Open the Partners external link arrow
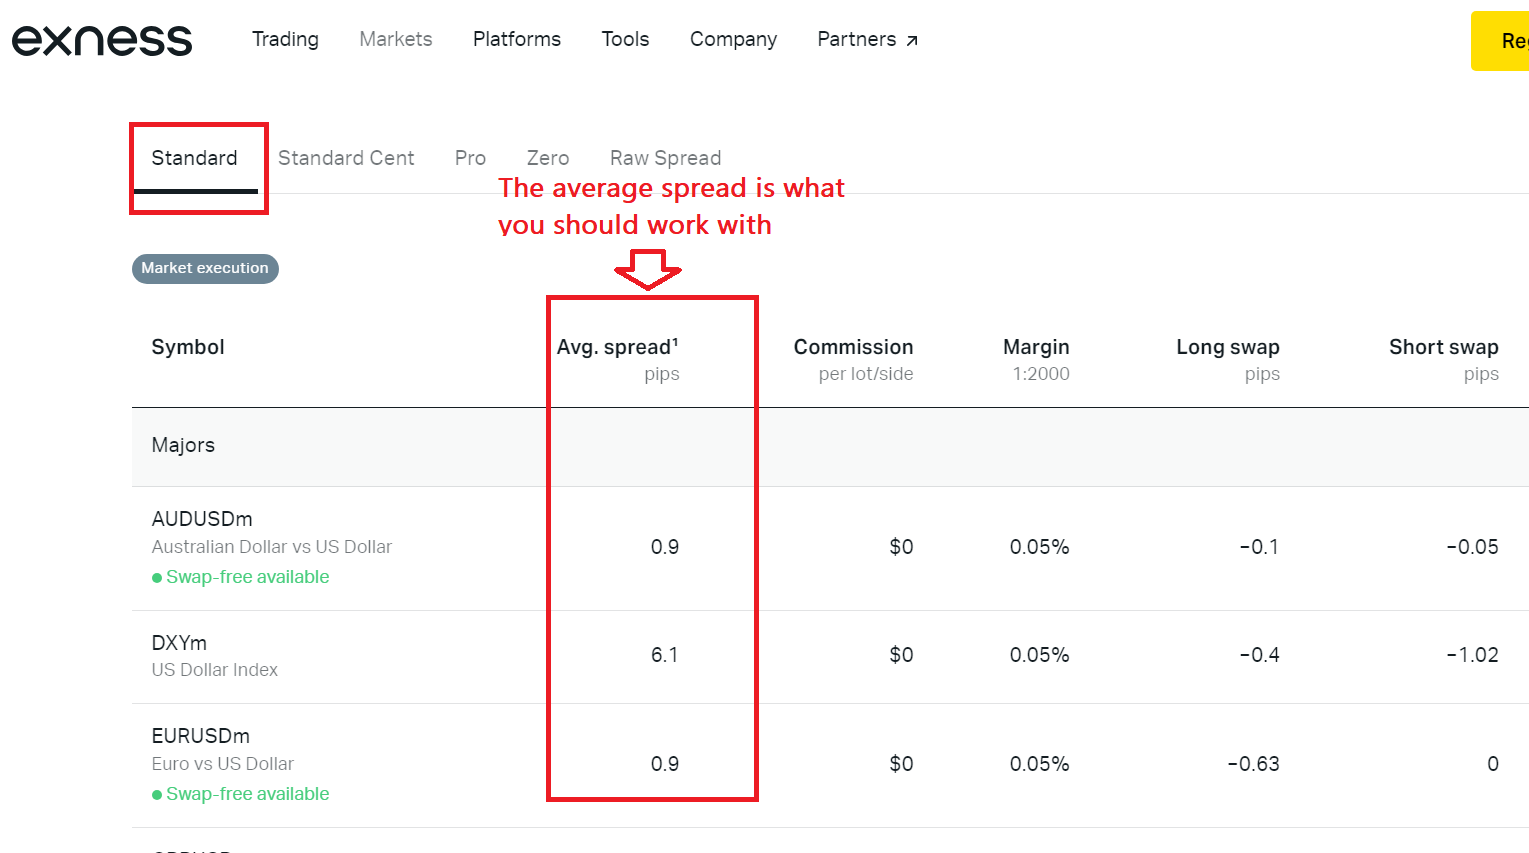The height and width of the screenshot is (853, 1529). pos(912,40)
